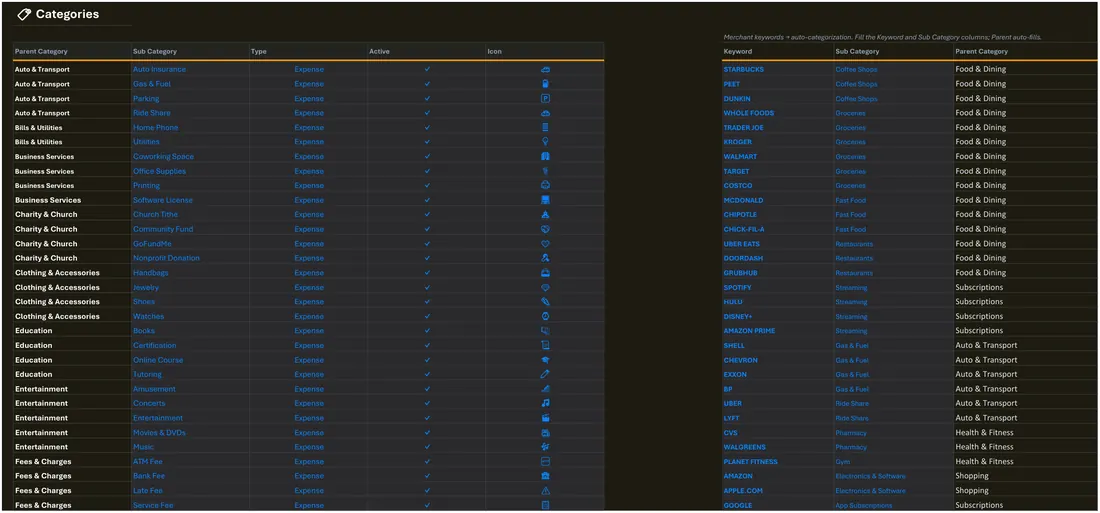This screenshot has height=513, width=1100.
Task: Toggle the Active checkmark for Amusement
Action: tap(427, 389)
